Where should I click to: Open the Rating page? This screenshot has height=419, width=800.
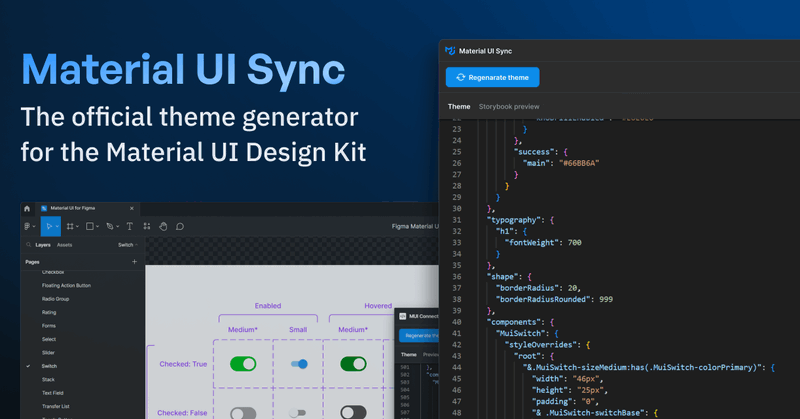pyautogui.click(x=49, y=312)
